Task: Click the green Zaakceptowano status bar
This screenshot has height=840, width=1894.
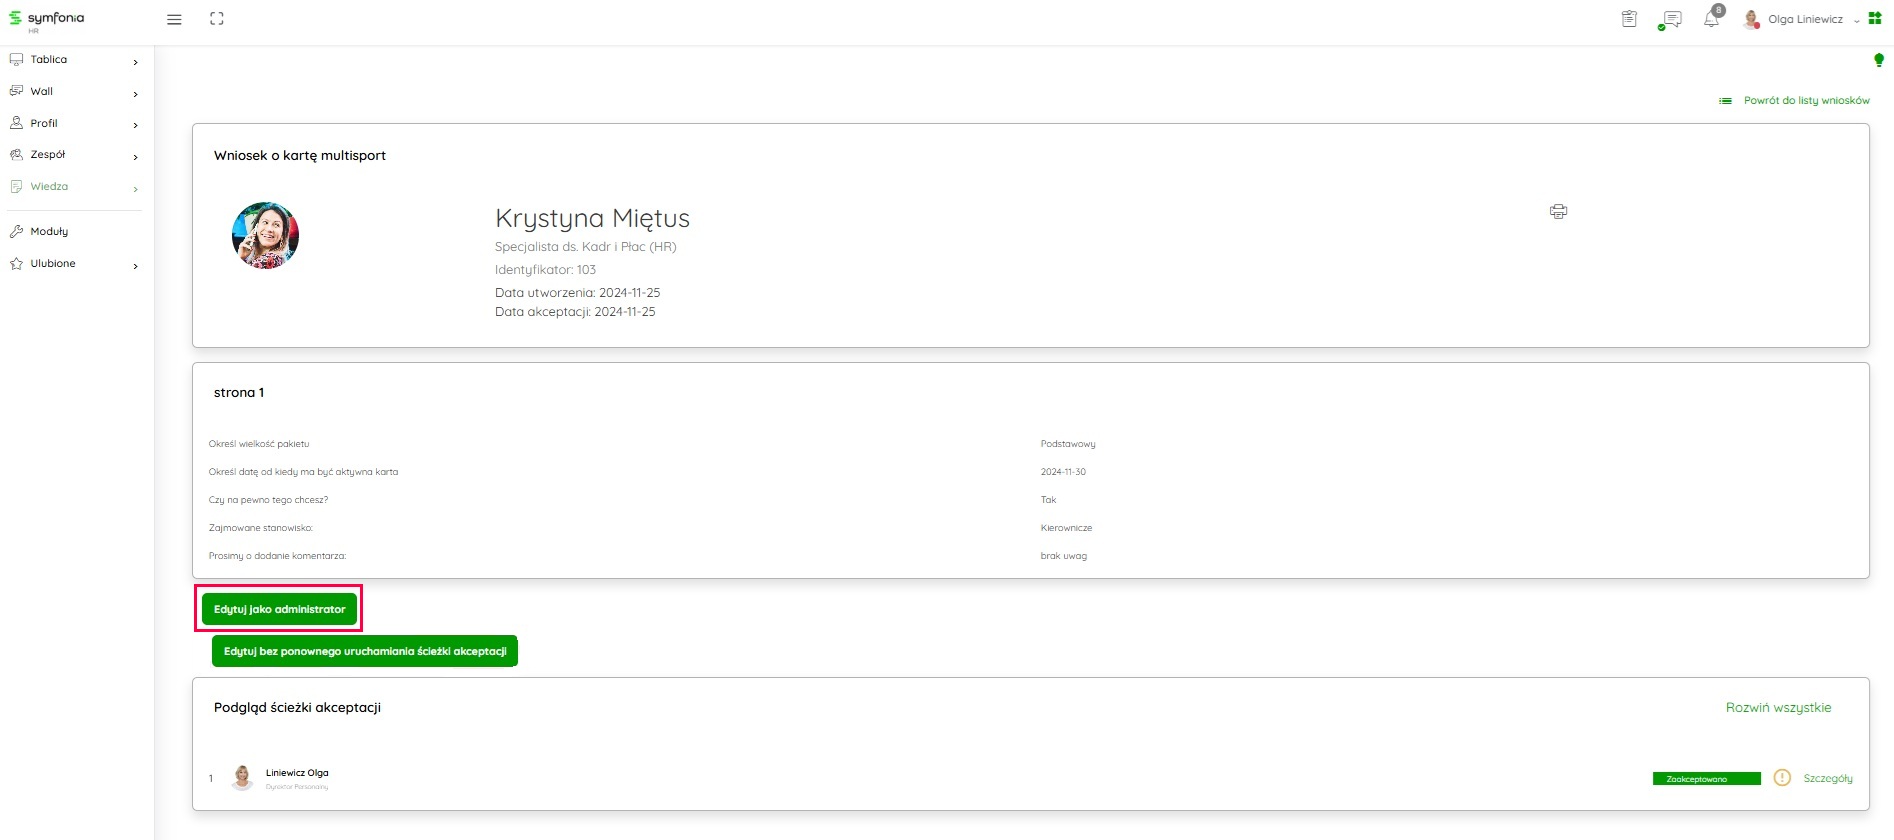Action: point(1706,779)
